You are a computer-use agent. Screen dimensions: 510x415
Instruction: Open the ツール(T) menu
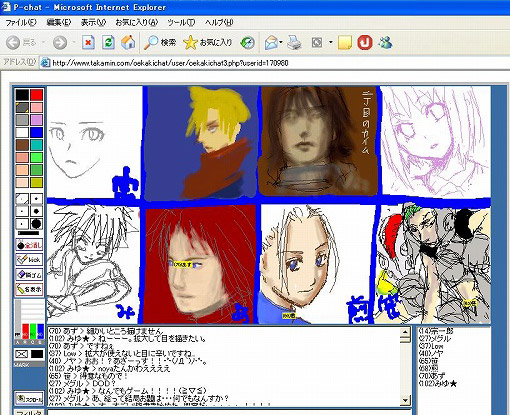[181, 23]
